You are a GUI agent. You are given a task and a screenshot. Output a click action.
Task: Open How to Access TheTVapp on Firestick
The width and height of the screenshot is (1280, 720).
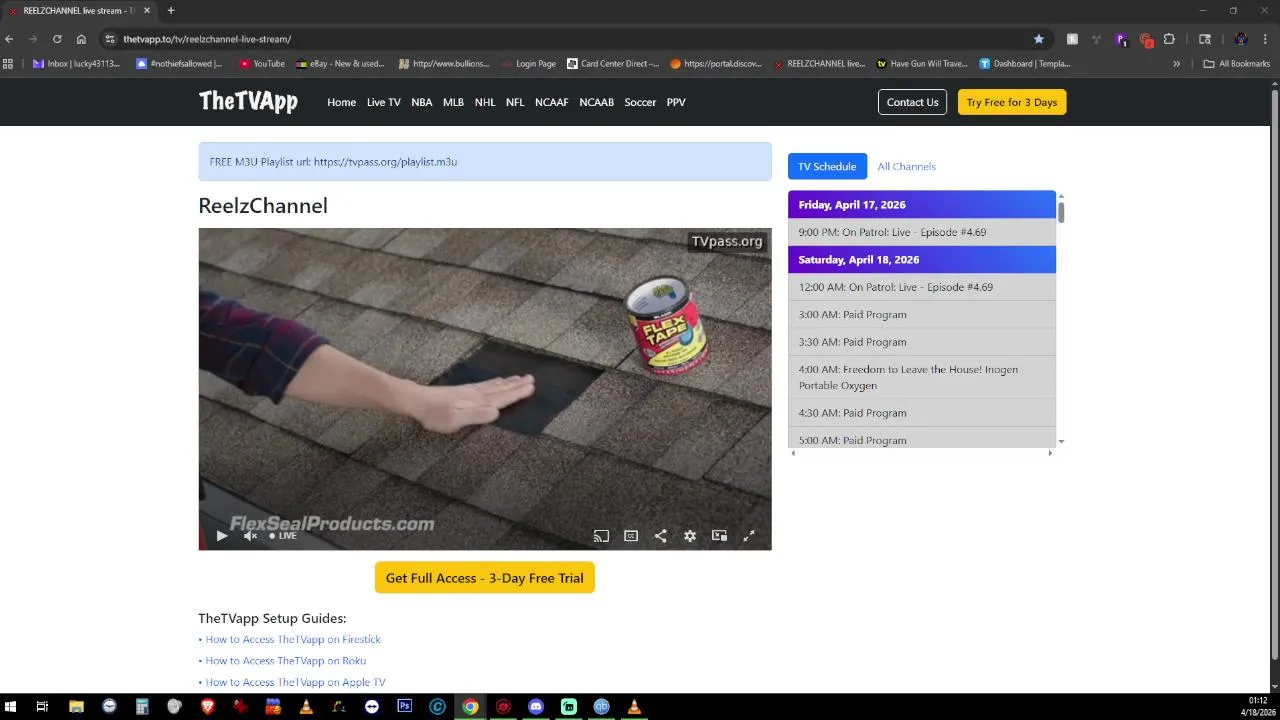(293, 639)
